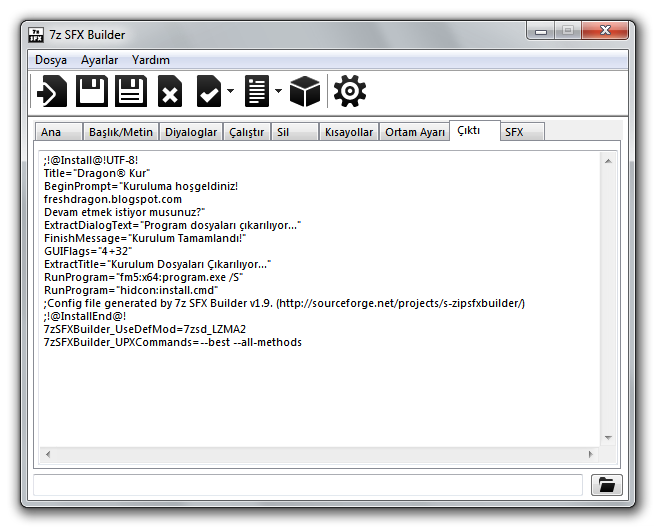Click the horizontal scrollbar right arrow
The image size is (656, 528).
click(591, 454)
